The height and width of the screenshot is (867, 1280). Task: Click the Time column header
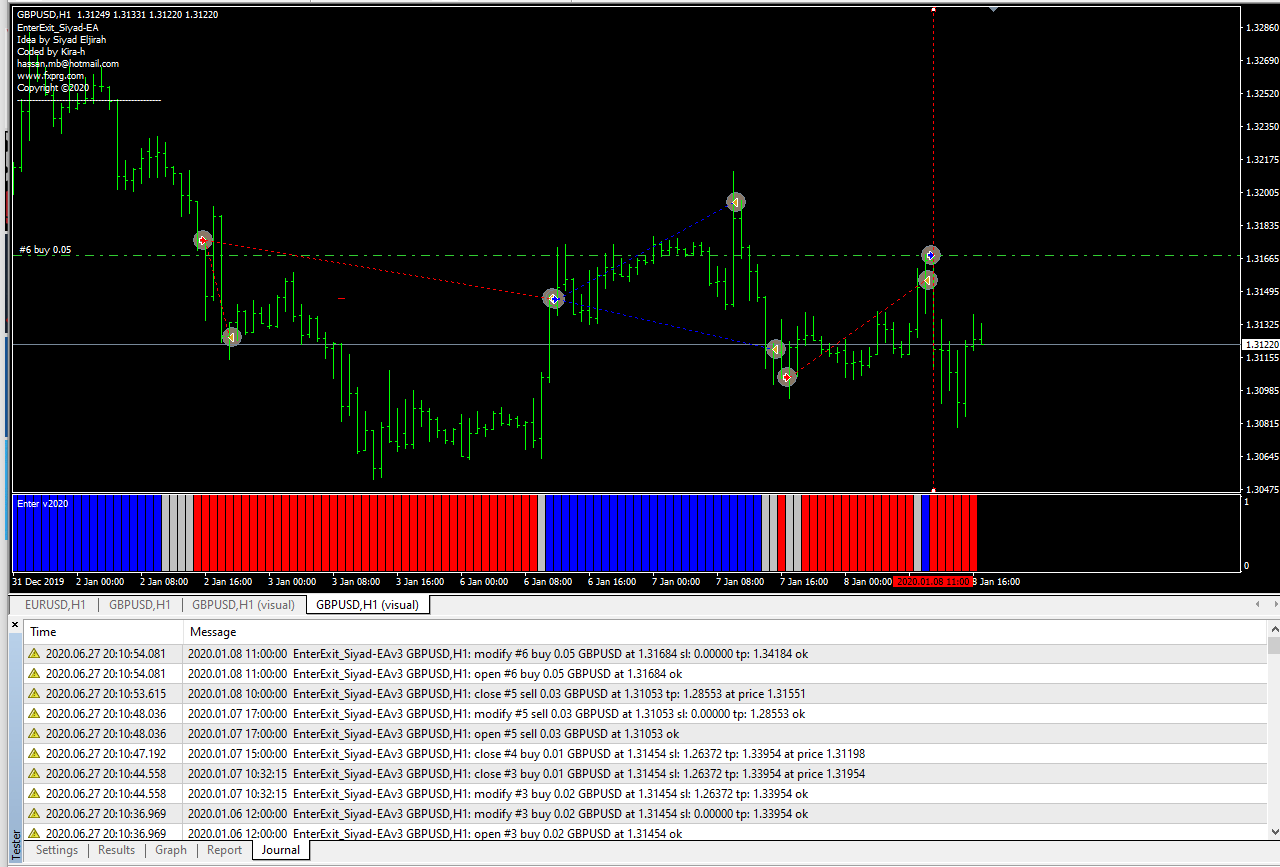44,632
